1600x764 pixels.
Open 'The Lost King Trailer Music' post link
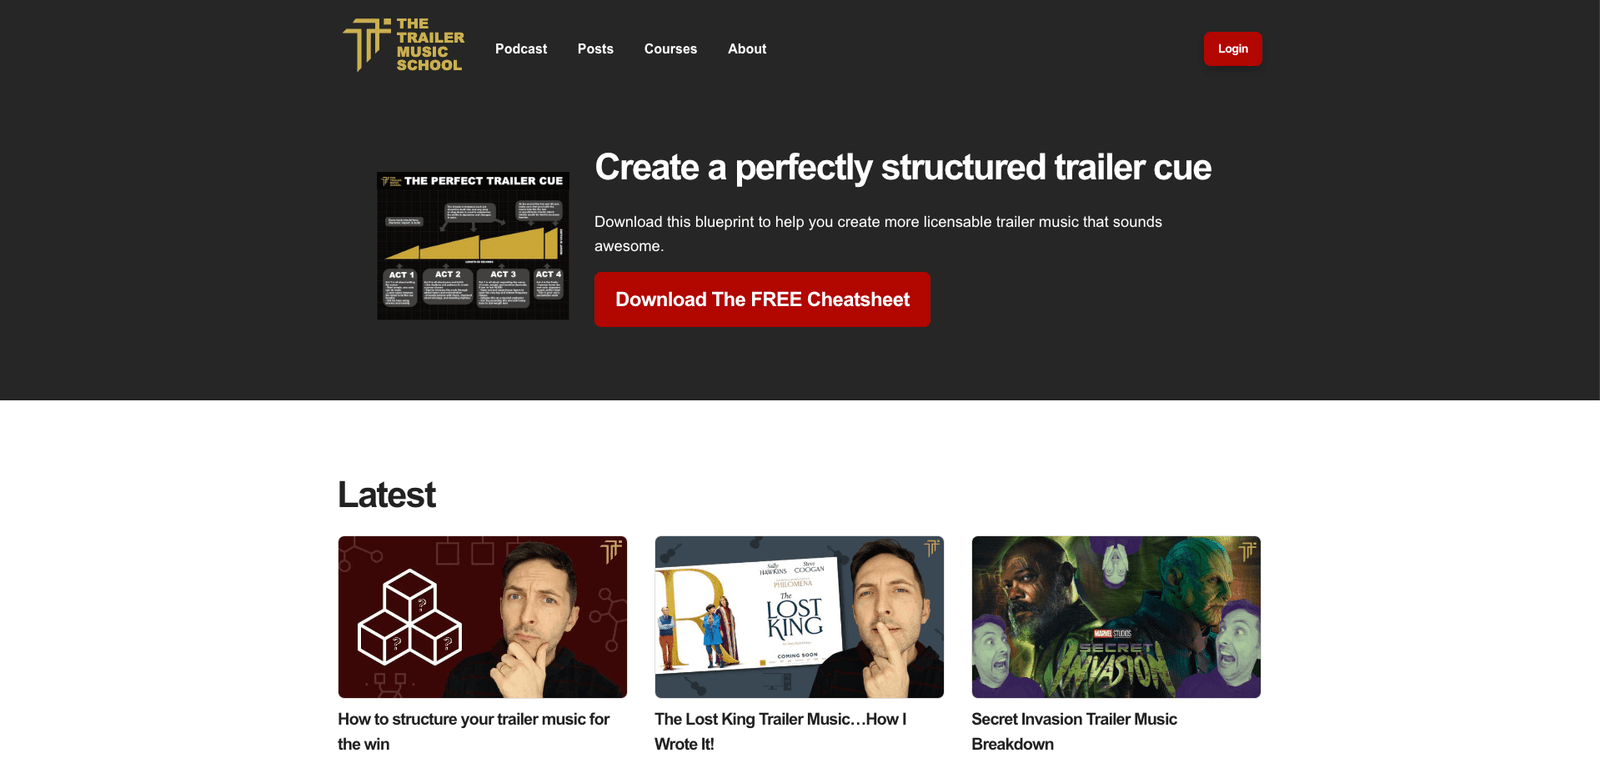781,731
